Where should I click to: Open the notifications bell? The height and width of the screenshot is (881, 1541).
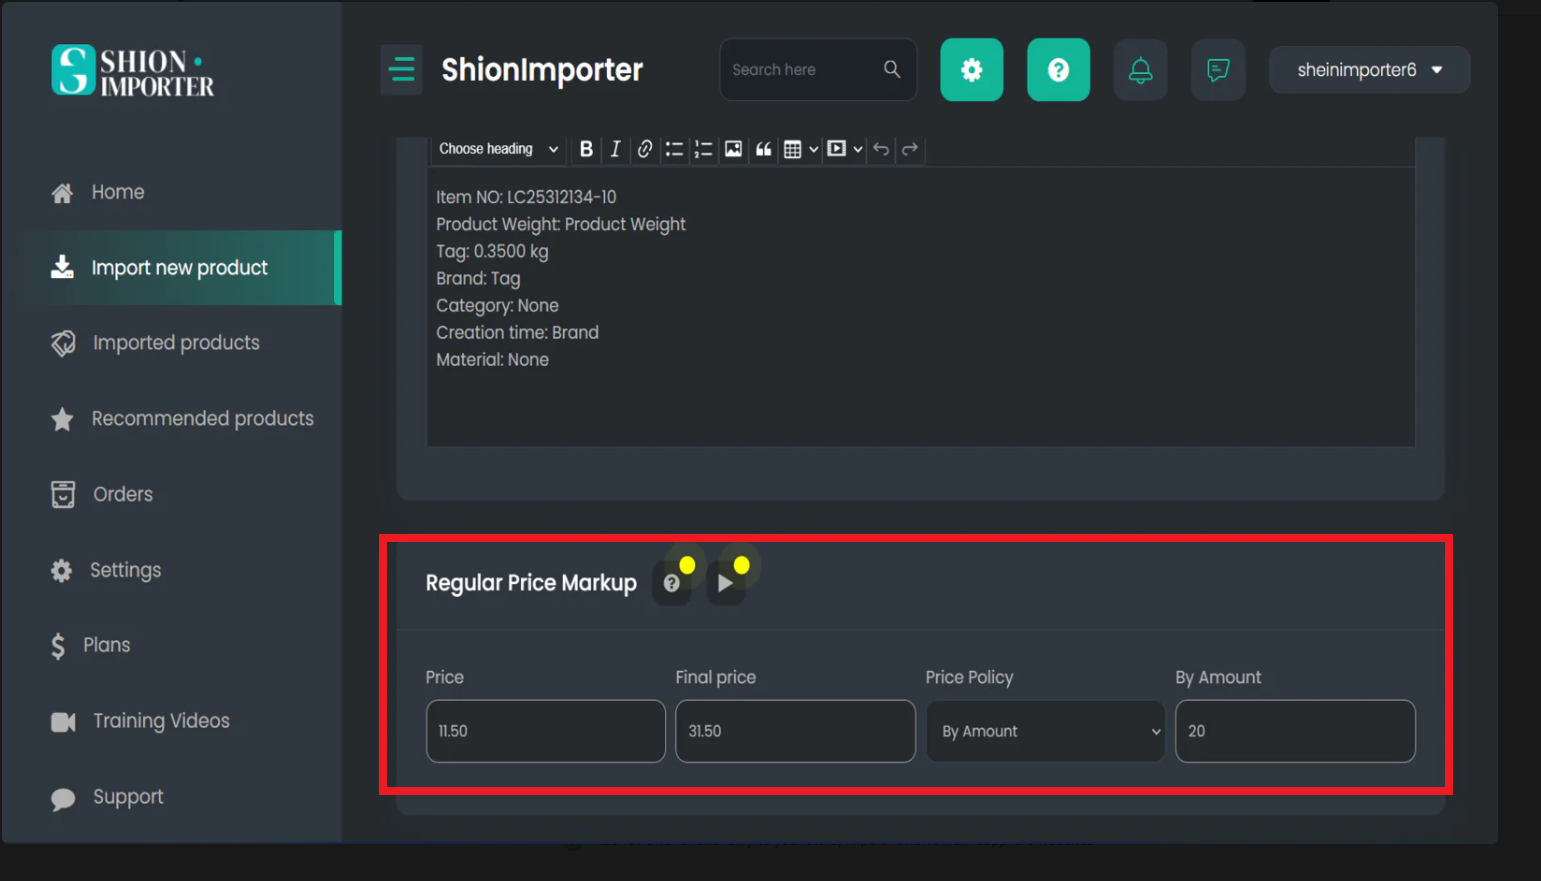(x=1140, y=70)
